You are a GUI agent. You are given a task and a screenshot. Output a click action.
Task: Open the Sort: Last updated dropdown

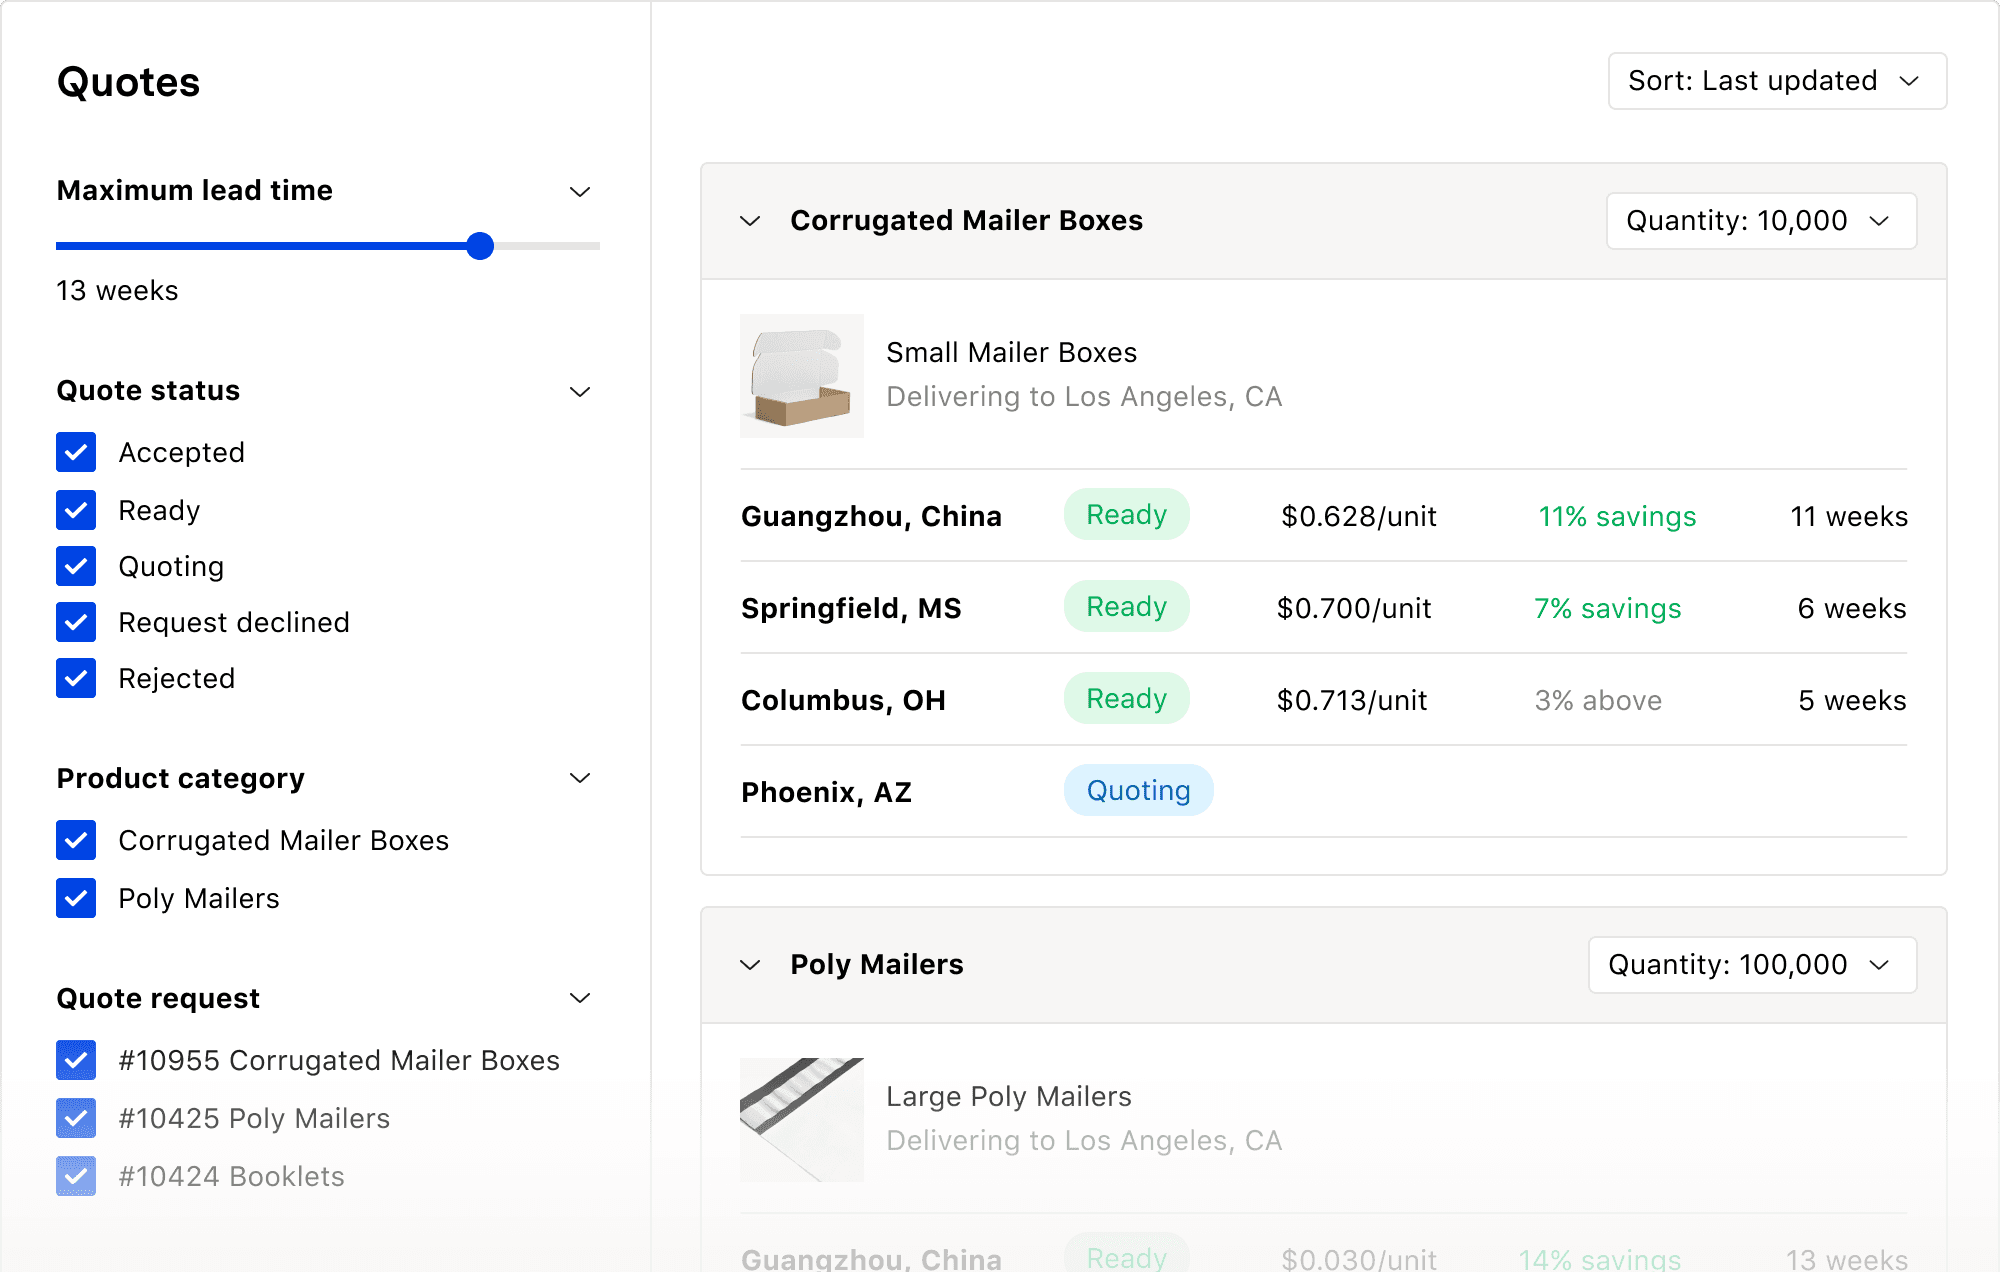[x=1776, y=81]
